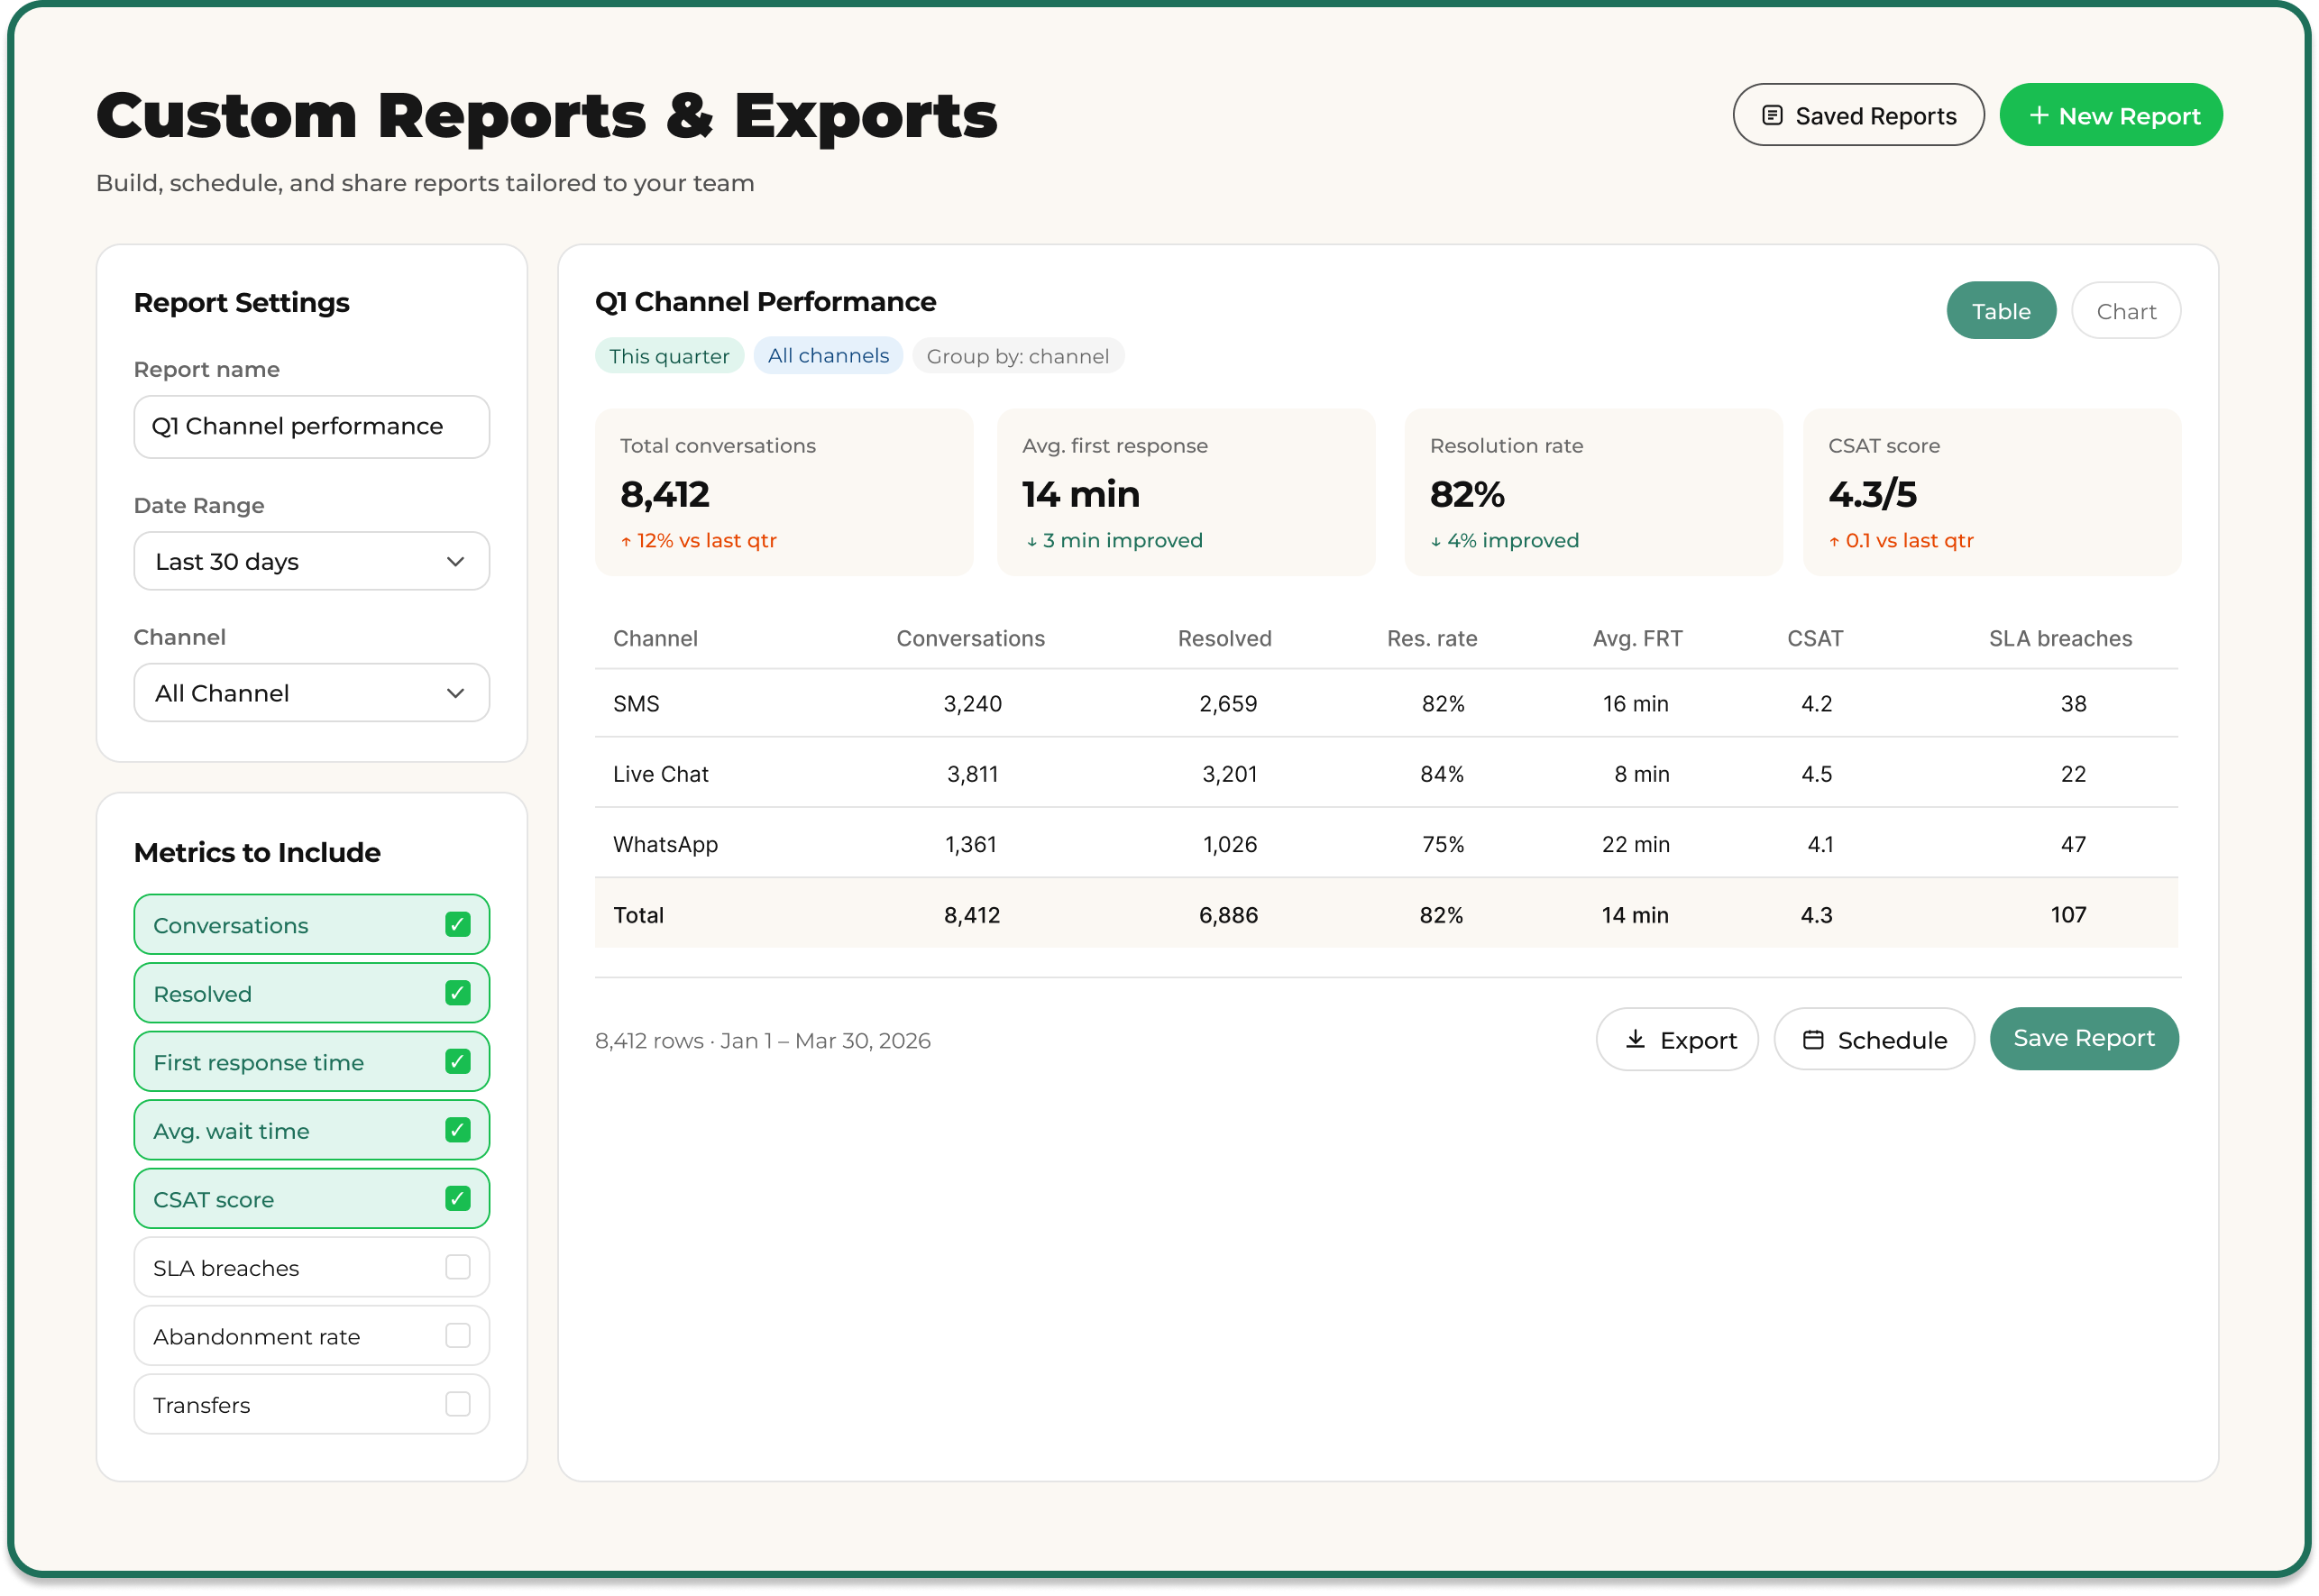2319x1596 pixels.
Task: Click Live Chat CSAT value 4.5
Action: [1817, 774]
